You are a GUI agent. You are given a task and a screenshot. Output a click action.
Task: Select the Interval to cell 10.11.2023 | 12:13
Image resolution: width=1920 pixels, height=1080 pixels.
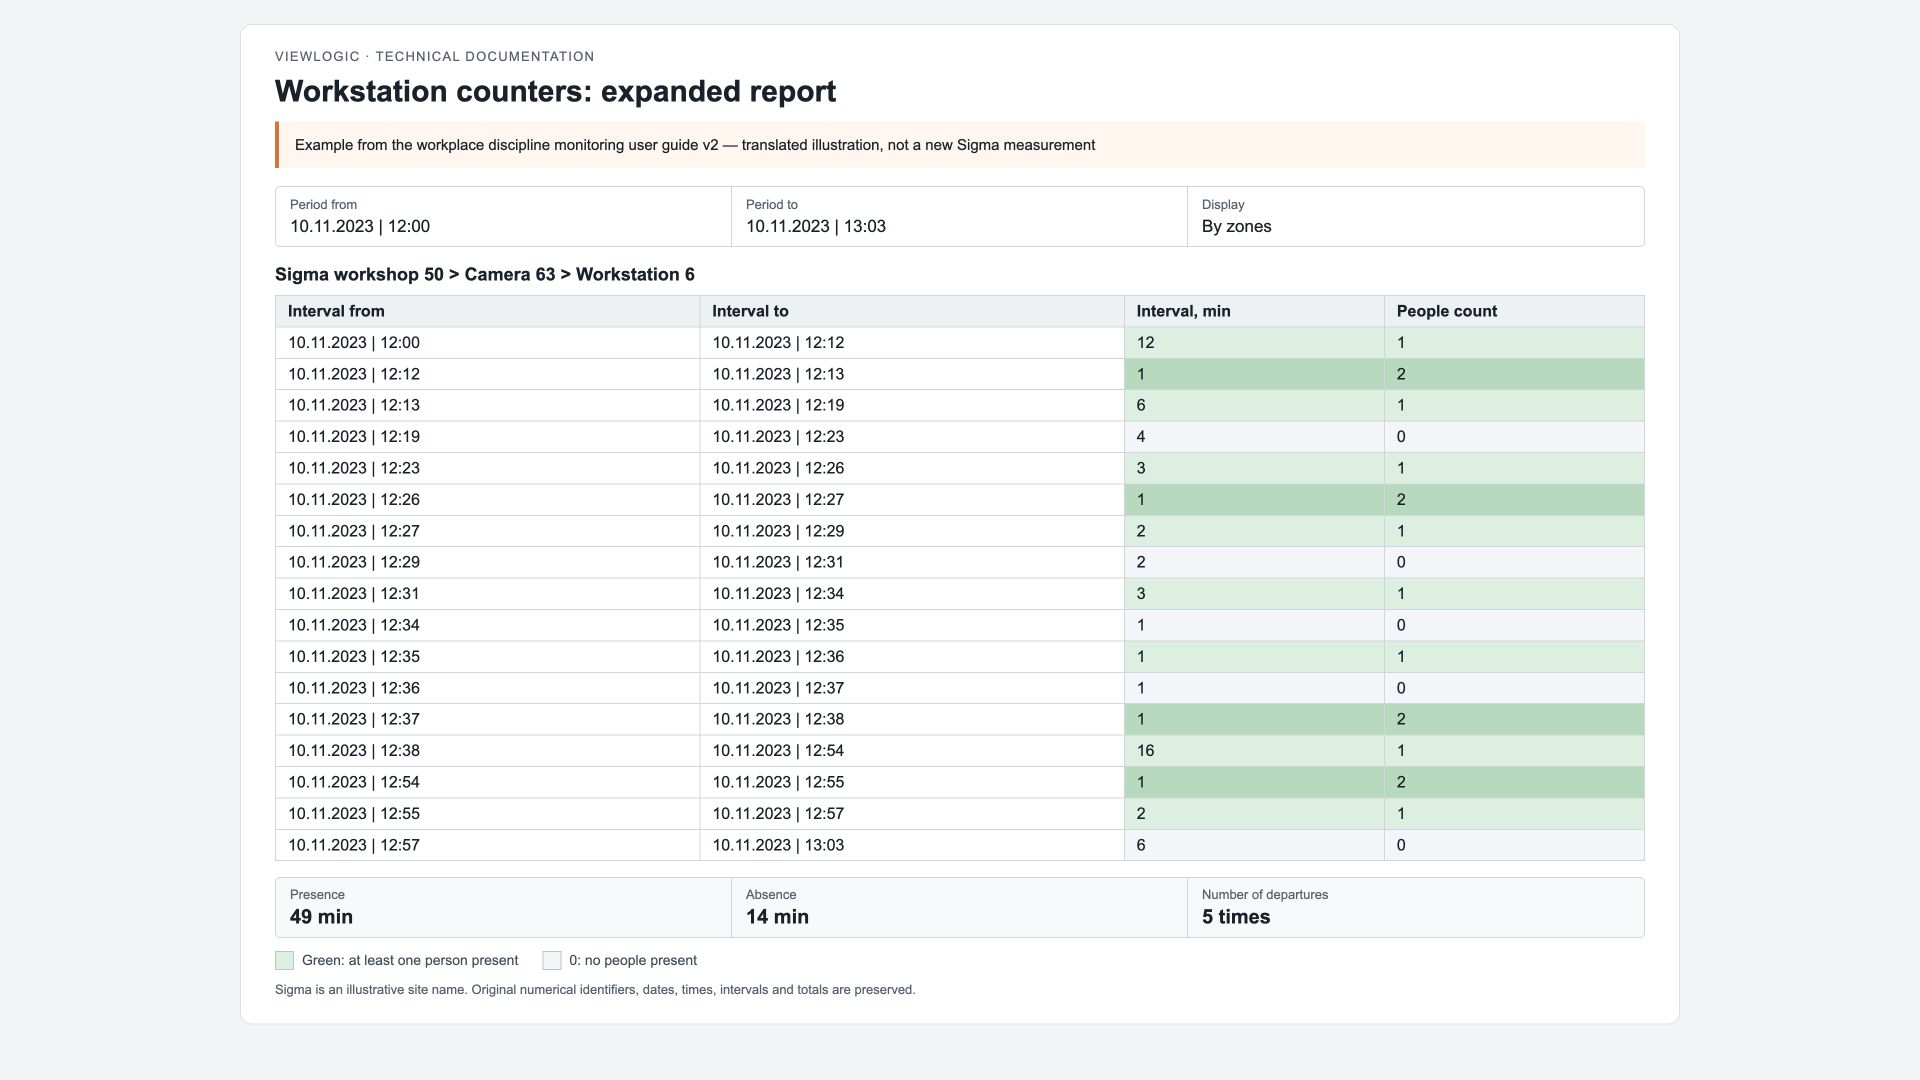912,374
